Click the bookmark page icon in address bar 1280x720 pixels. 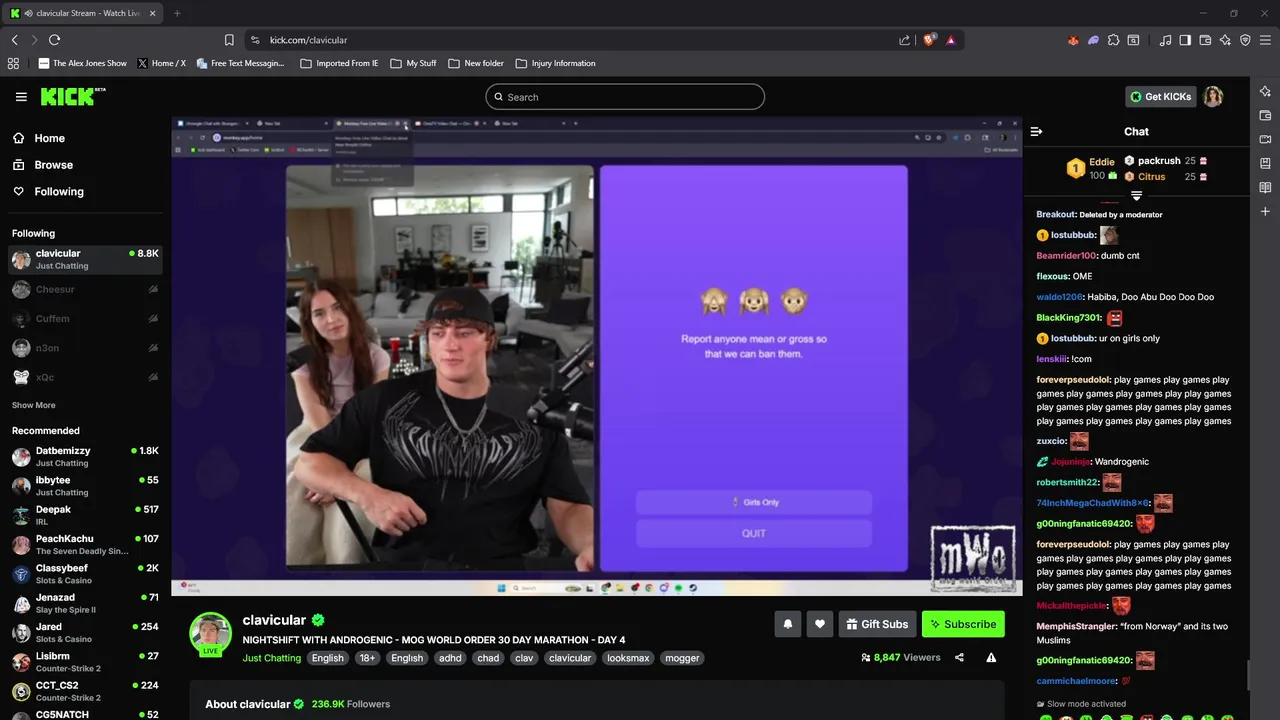pyautogui.click(x=229, y=40)
